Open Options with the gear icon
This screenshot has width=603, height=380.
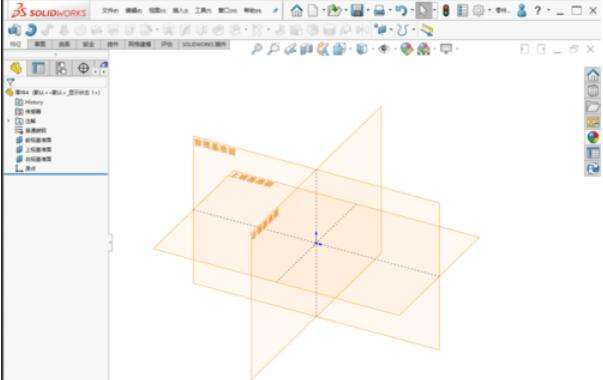tap(478, 10)
